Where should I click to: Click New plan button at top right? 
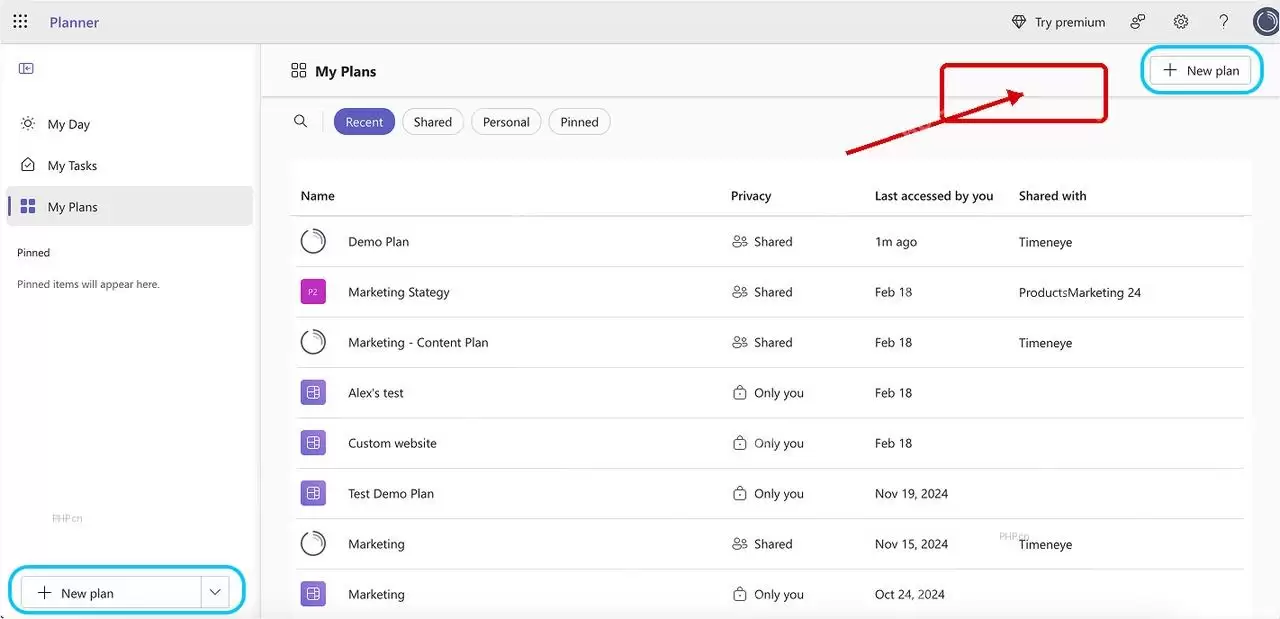click(1200, 70)
